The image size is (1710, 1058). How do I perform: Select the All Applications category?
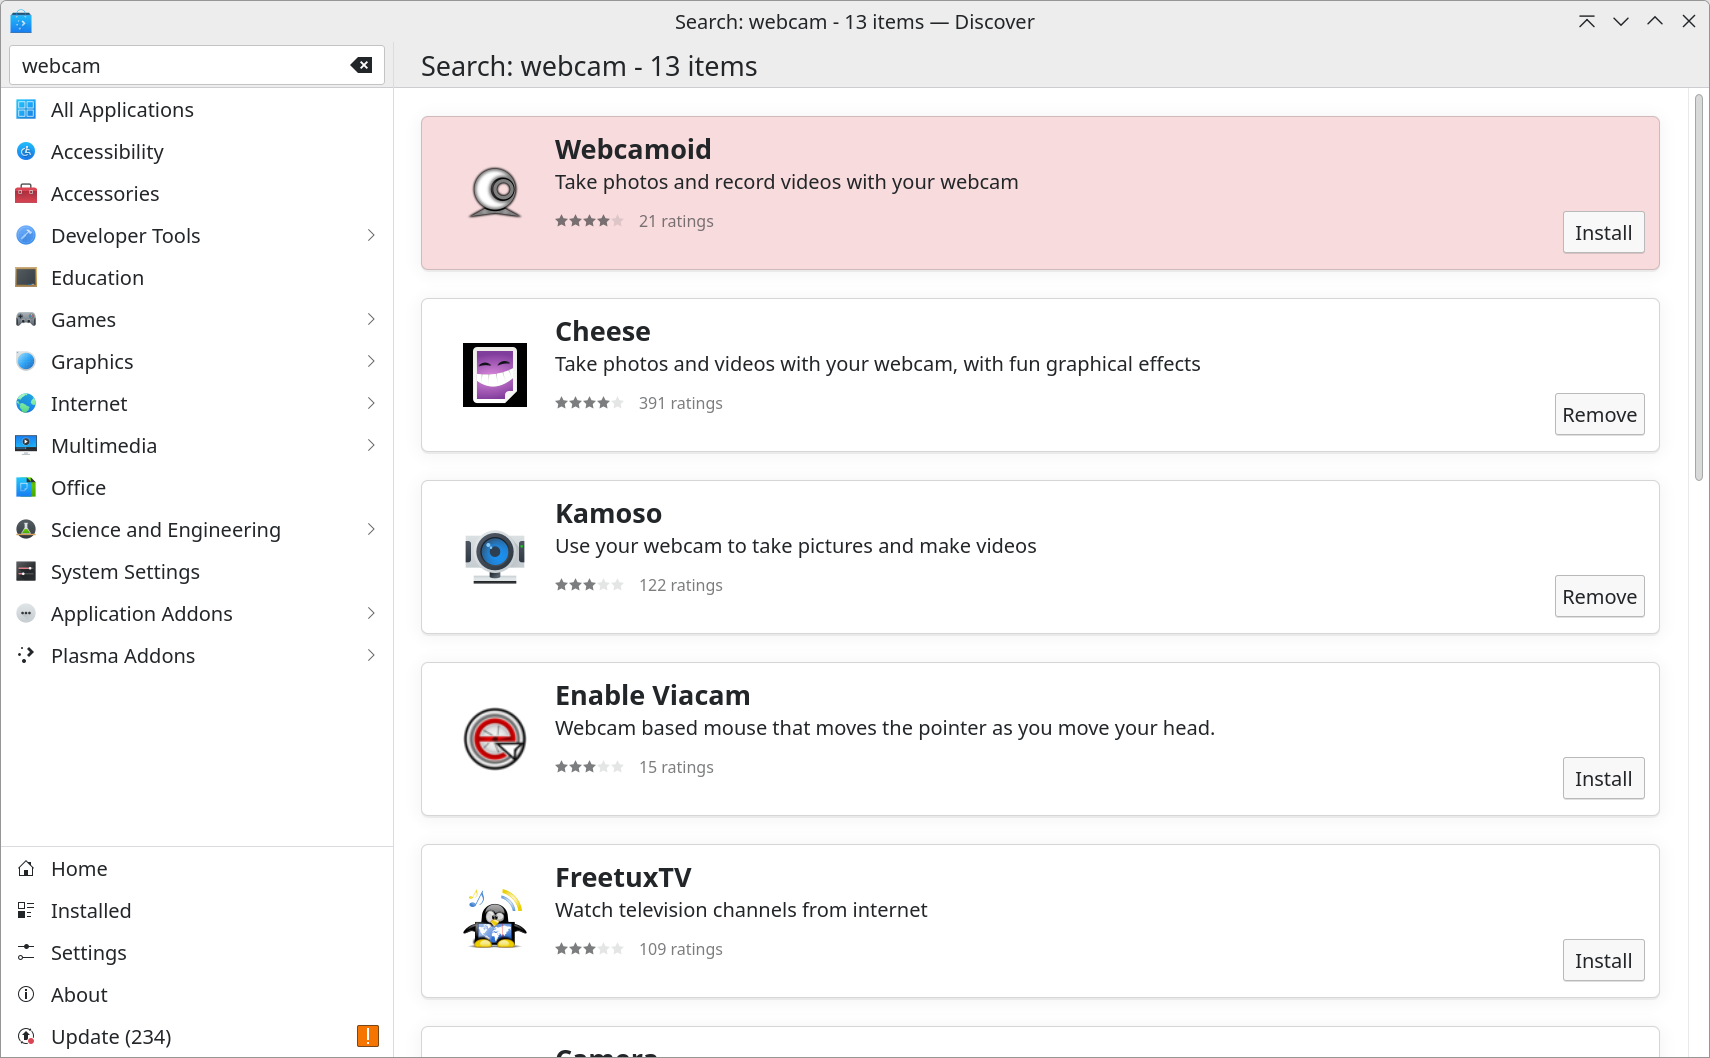click(x=197, y=110)
